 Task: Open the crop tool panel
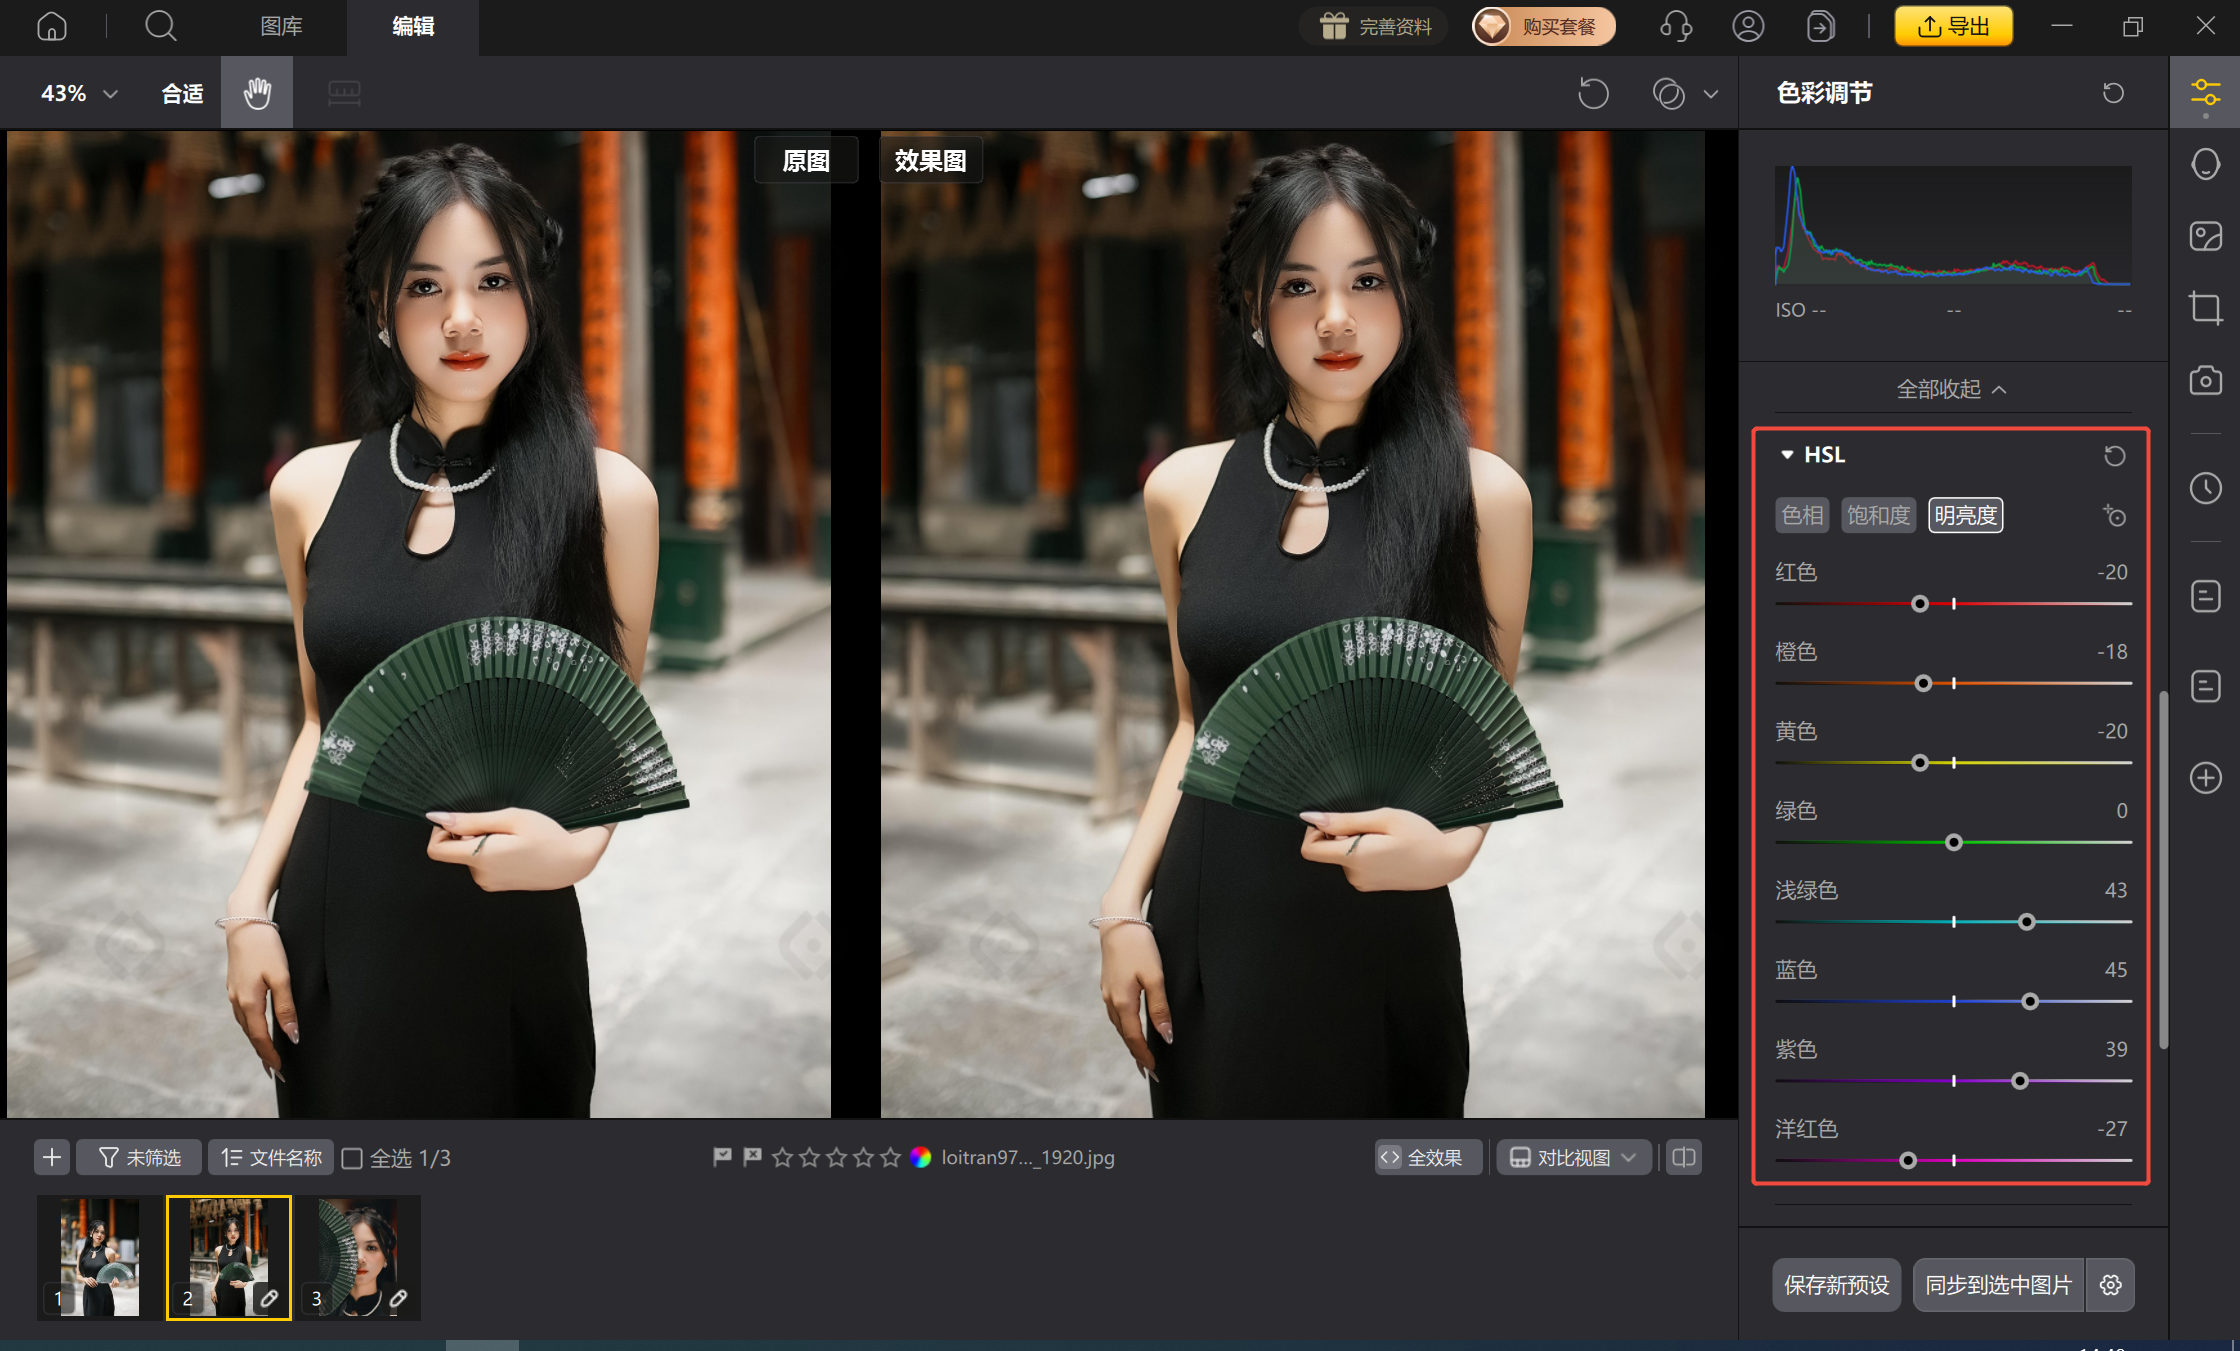pos(2206,307)
